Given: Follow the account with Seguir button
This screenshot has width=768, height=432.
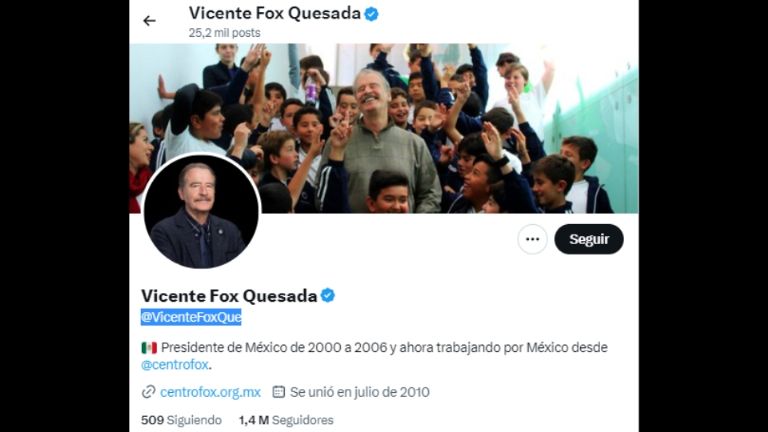Looking at the screenshot, I should pos(589,239).
